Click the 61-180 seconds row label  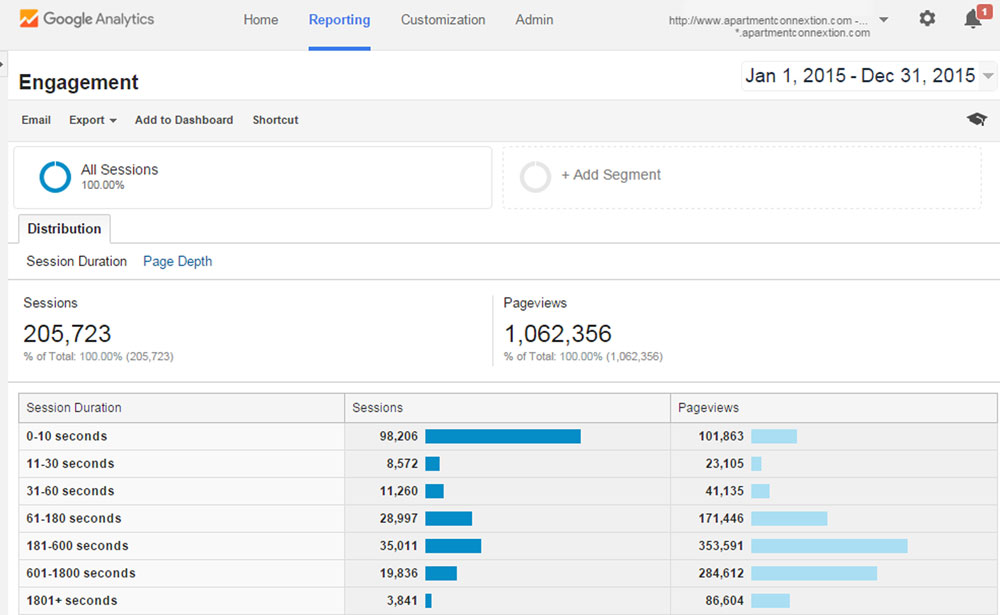pyautogui.click(x=73, y=519)
